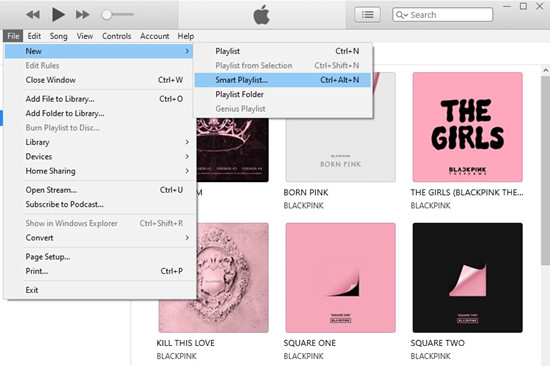The width and height of the screenshot is (550, 366).
Task: Open the Account menu
Action: coord(154,36)
